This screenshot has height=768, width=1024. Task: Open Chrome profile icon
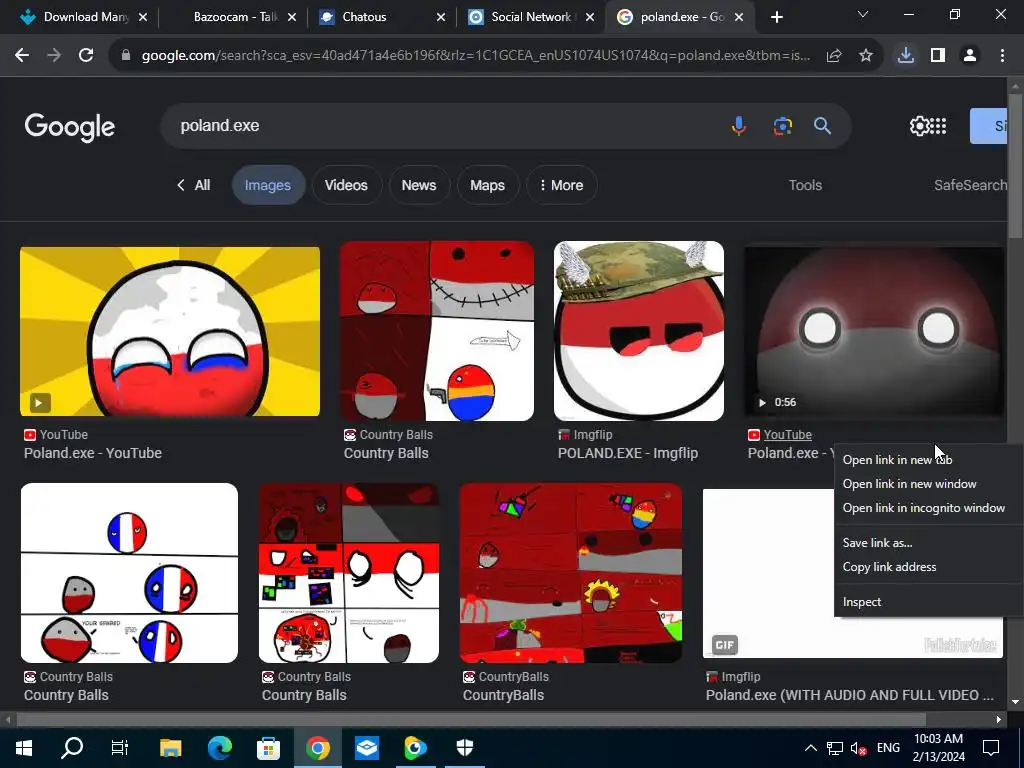(970, 56)
